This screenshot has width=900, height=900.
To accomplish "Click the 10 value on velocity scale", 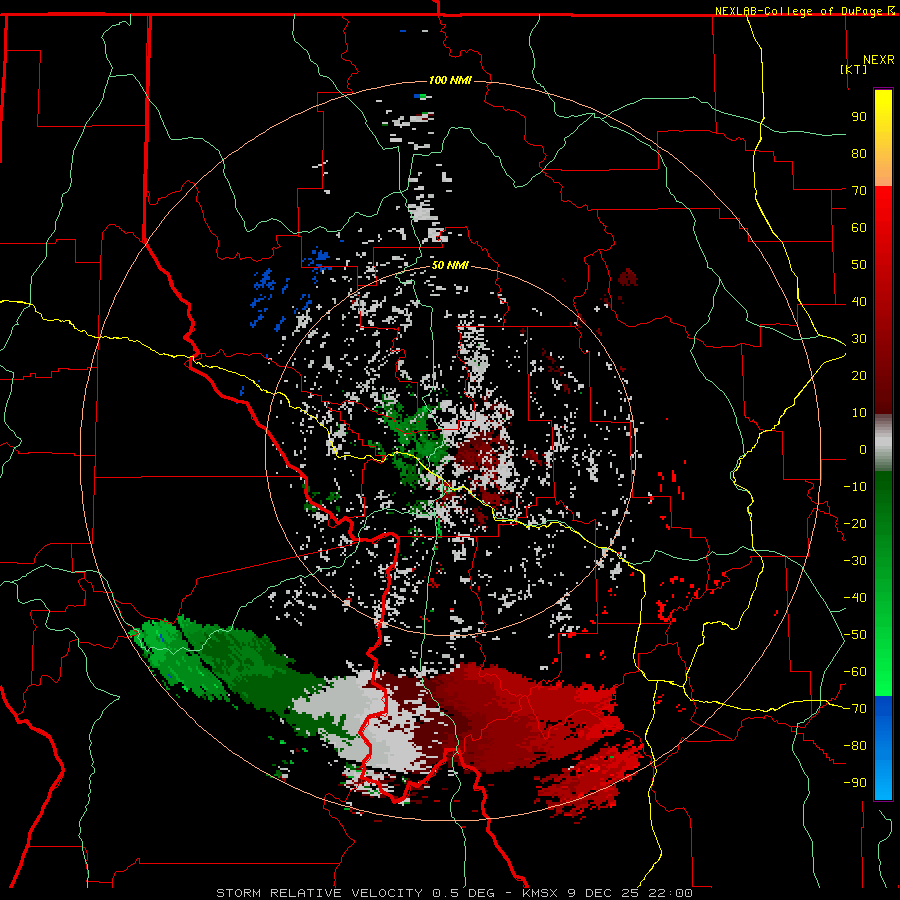I will (x=859, y=413).
